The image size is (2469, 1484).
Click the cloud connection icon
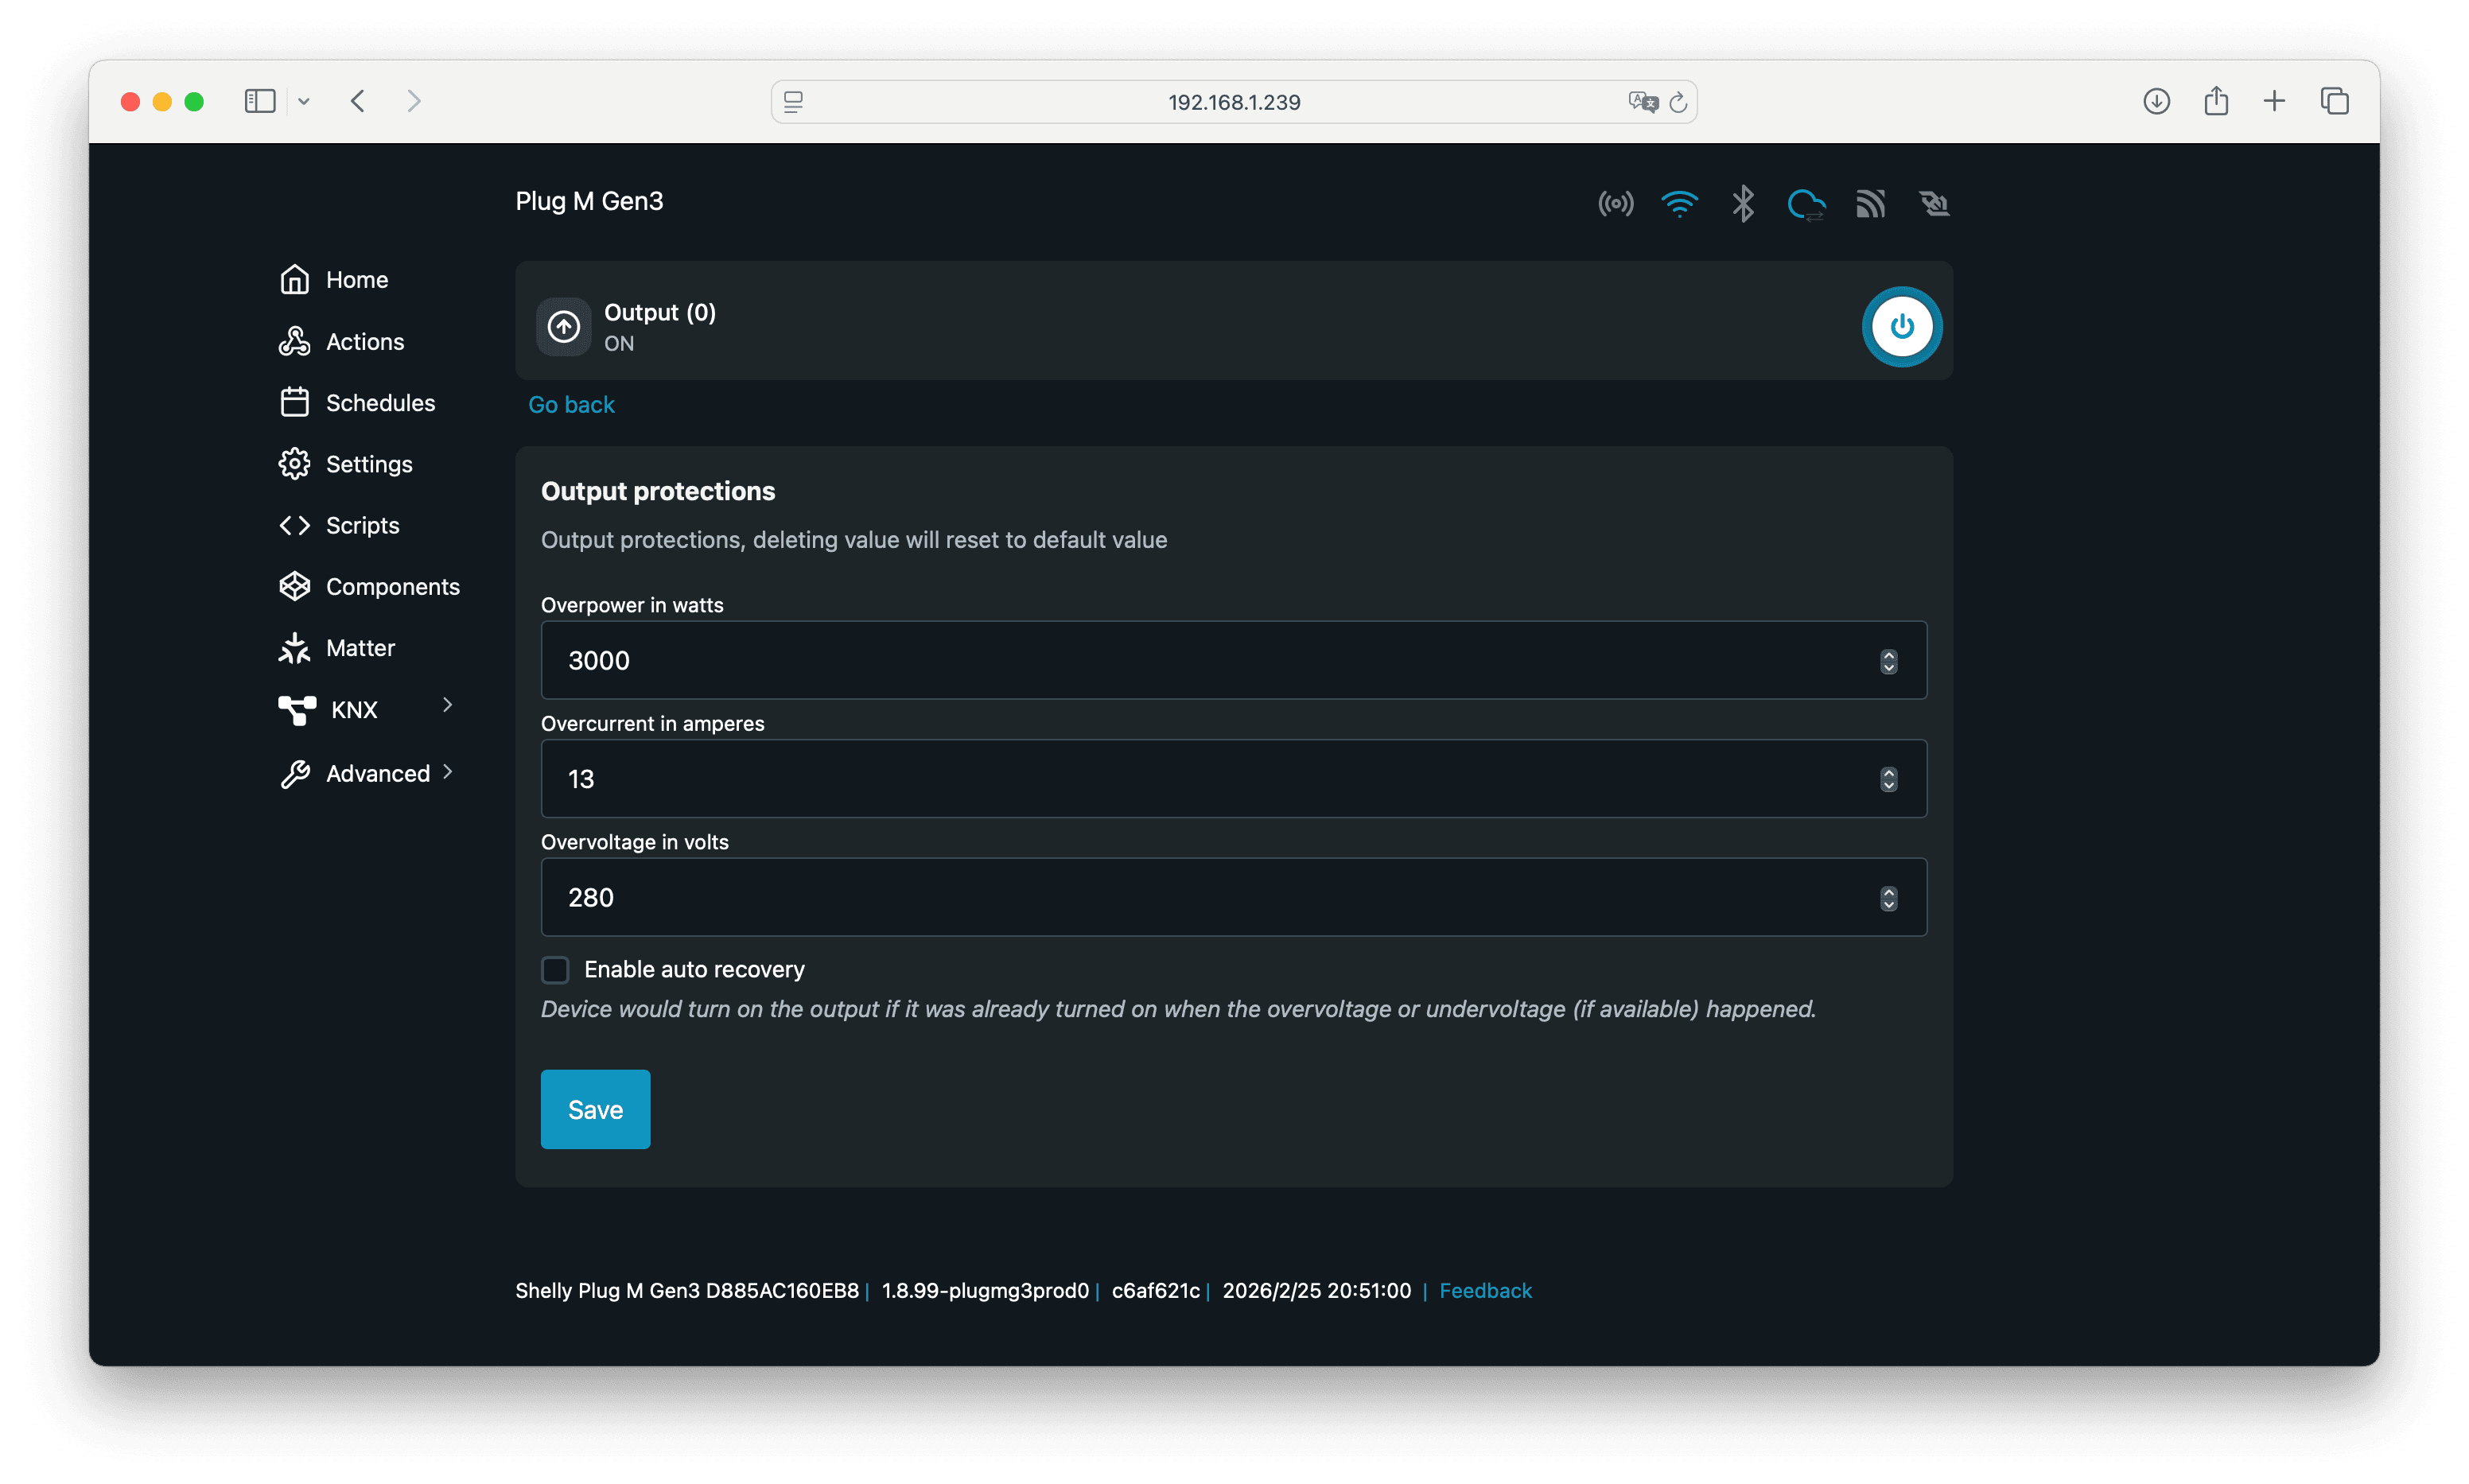click(1806, 205)
